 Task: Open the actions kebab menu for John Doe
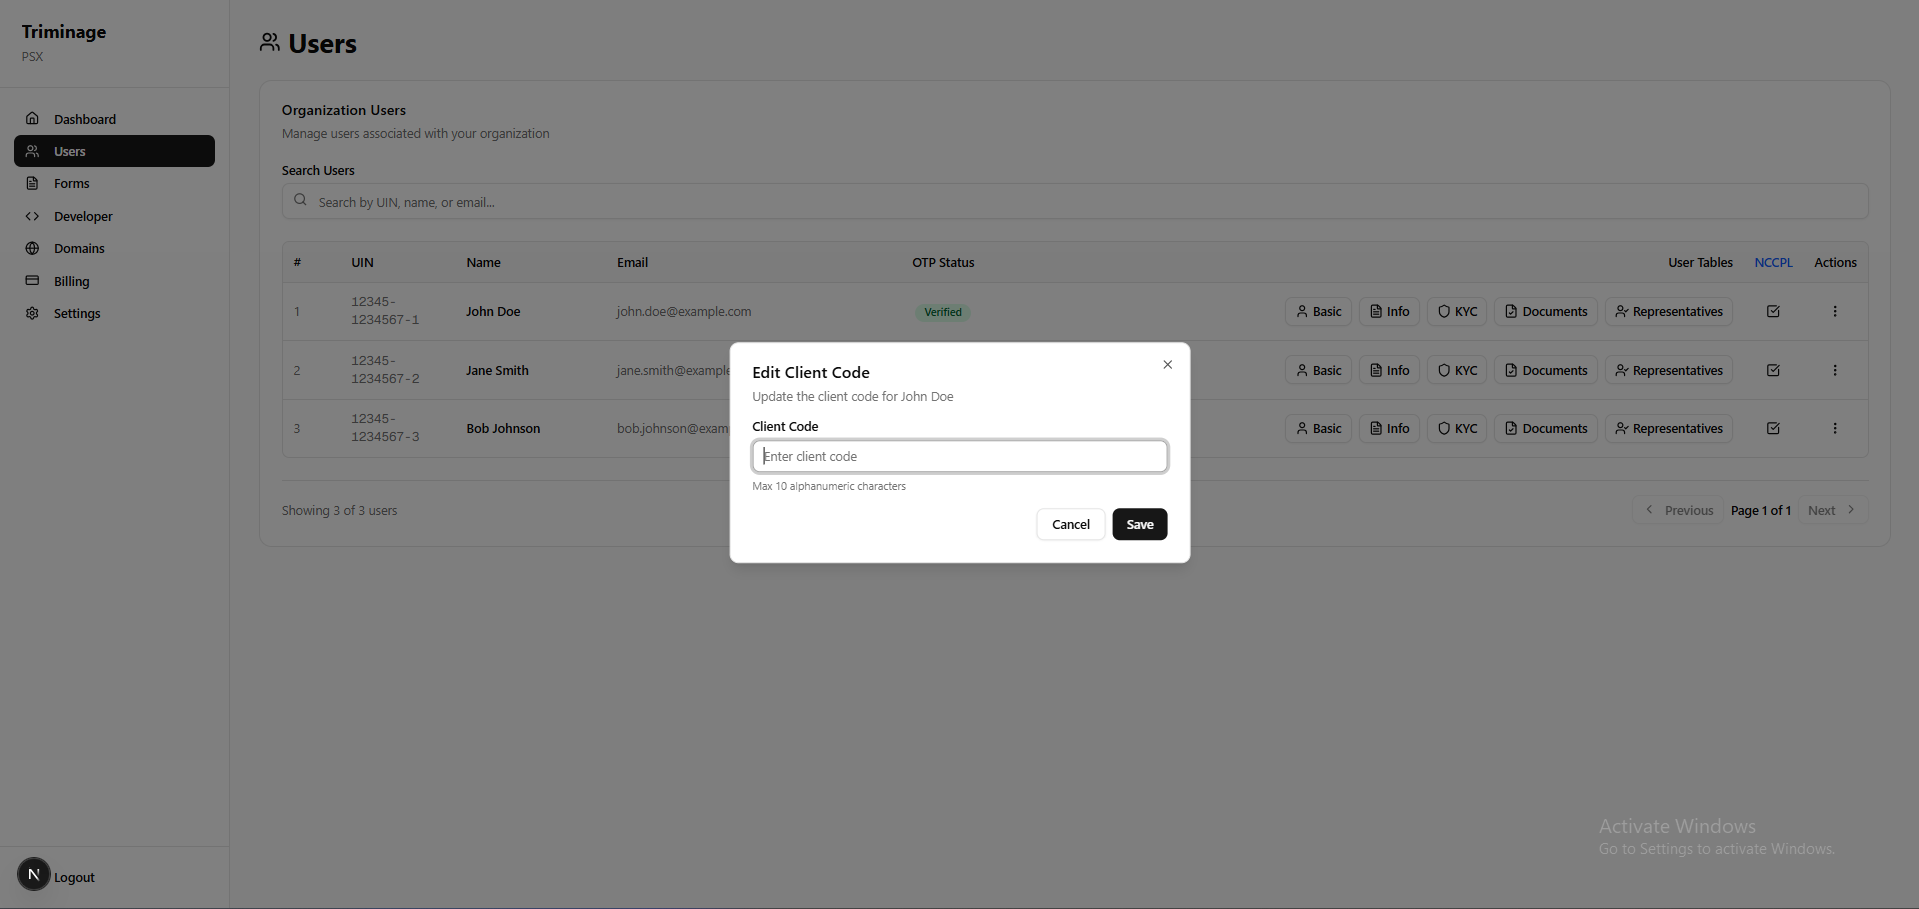coord(1835,311)
